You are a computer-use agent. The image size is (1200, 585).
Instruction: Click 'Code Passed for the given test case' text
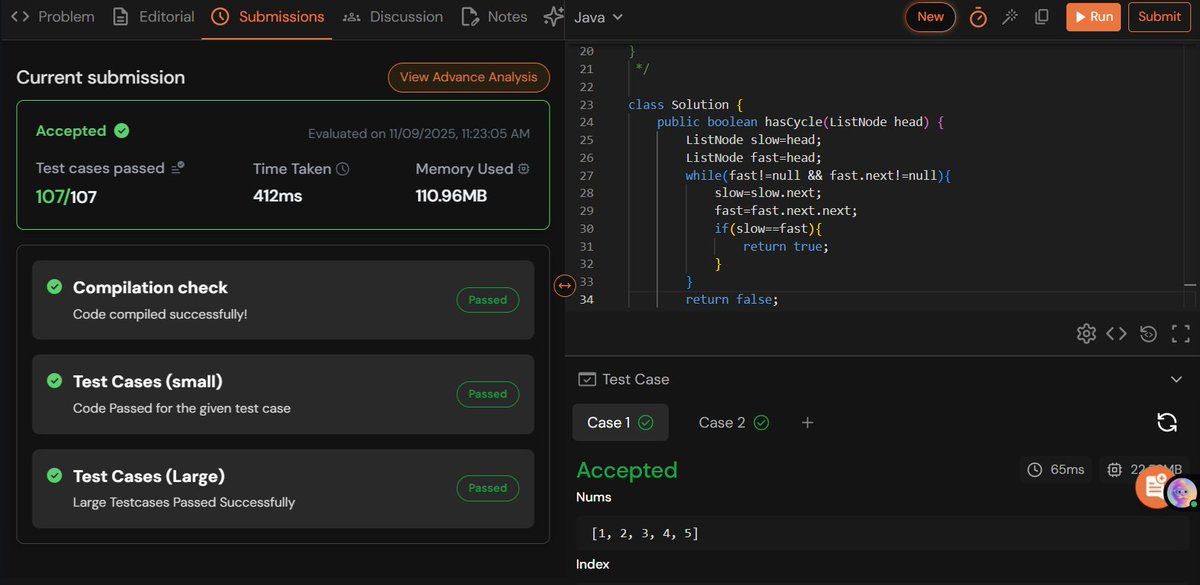[x=182, y=408]
